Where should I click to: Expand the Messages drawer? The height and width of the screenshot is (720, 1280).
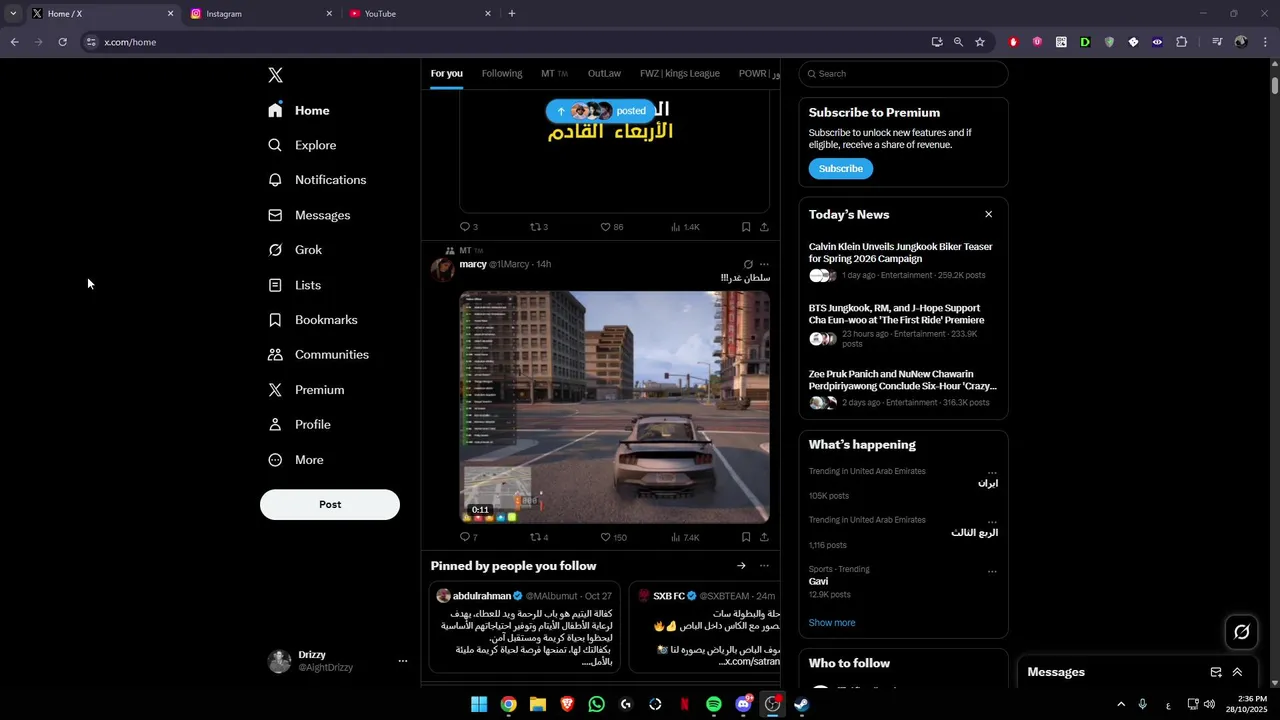point(1237,672)
